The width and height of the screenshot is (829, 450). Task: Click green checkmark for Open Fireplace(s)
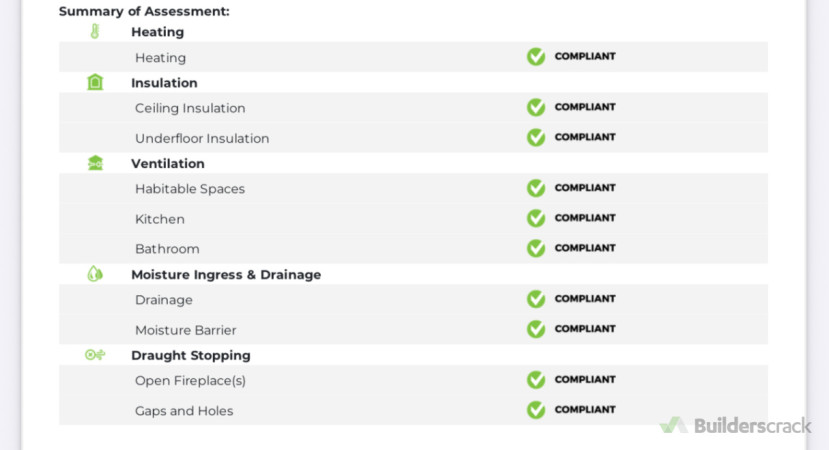tap(536, 380)
